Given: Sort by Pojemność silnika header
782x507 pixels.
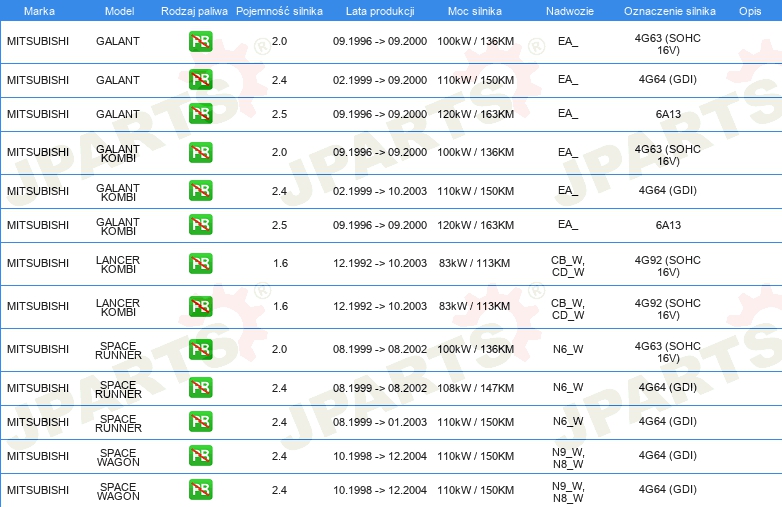Looking at the screenshot, I should (x=279, y=10).
